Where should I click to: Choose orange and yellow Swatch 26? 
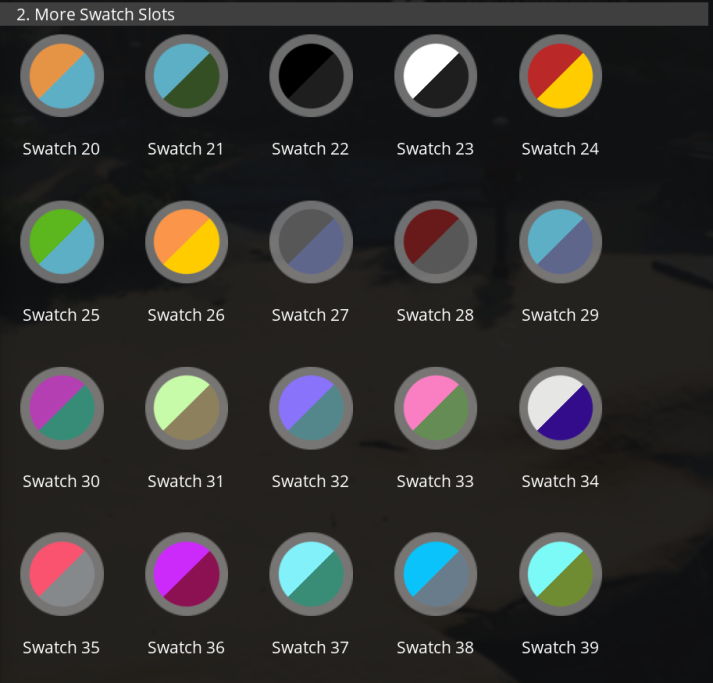coord(186,242)
